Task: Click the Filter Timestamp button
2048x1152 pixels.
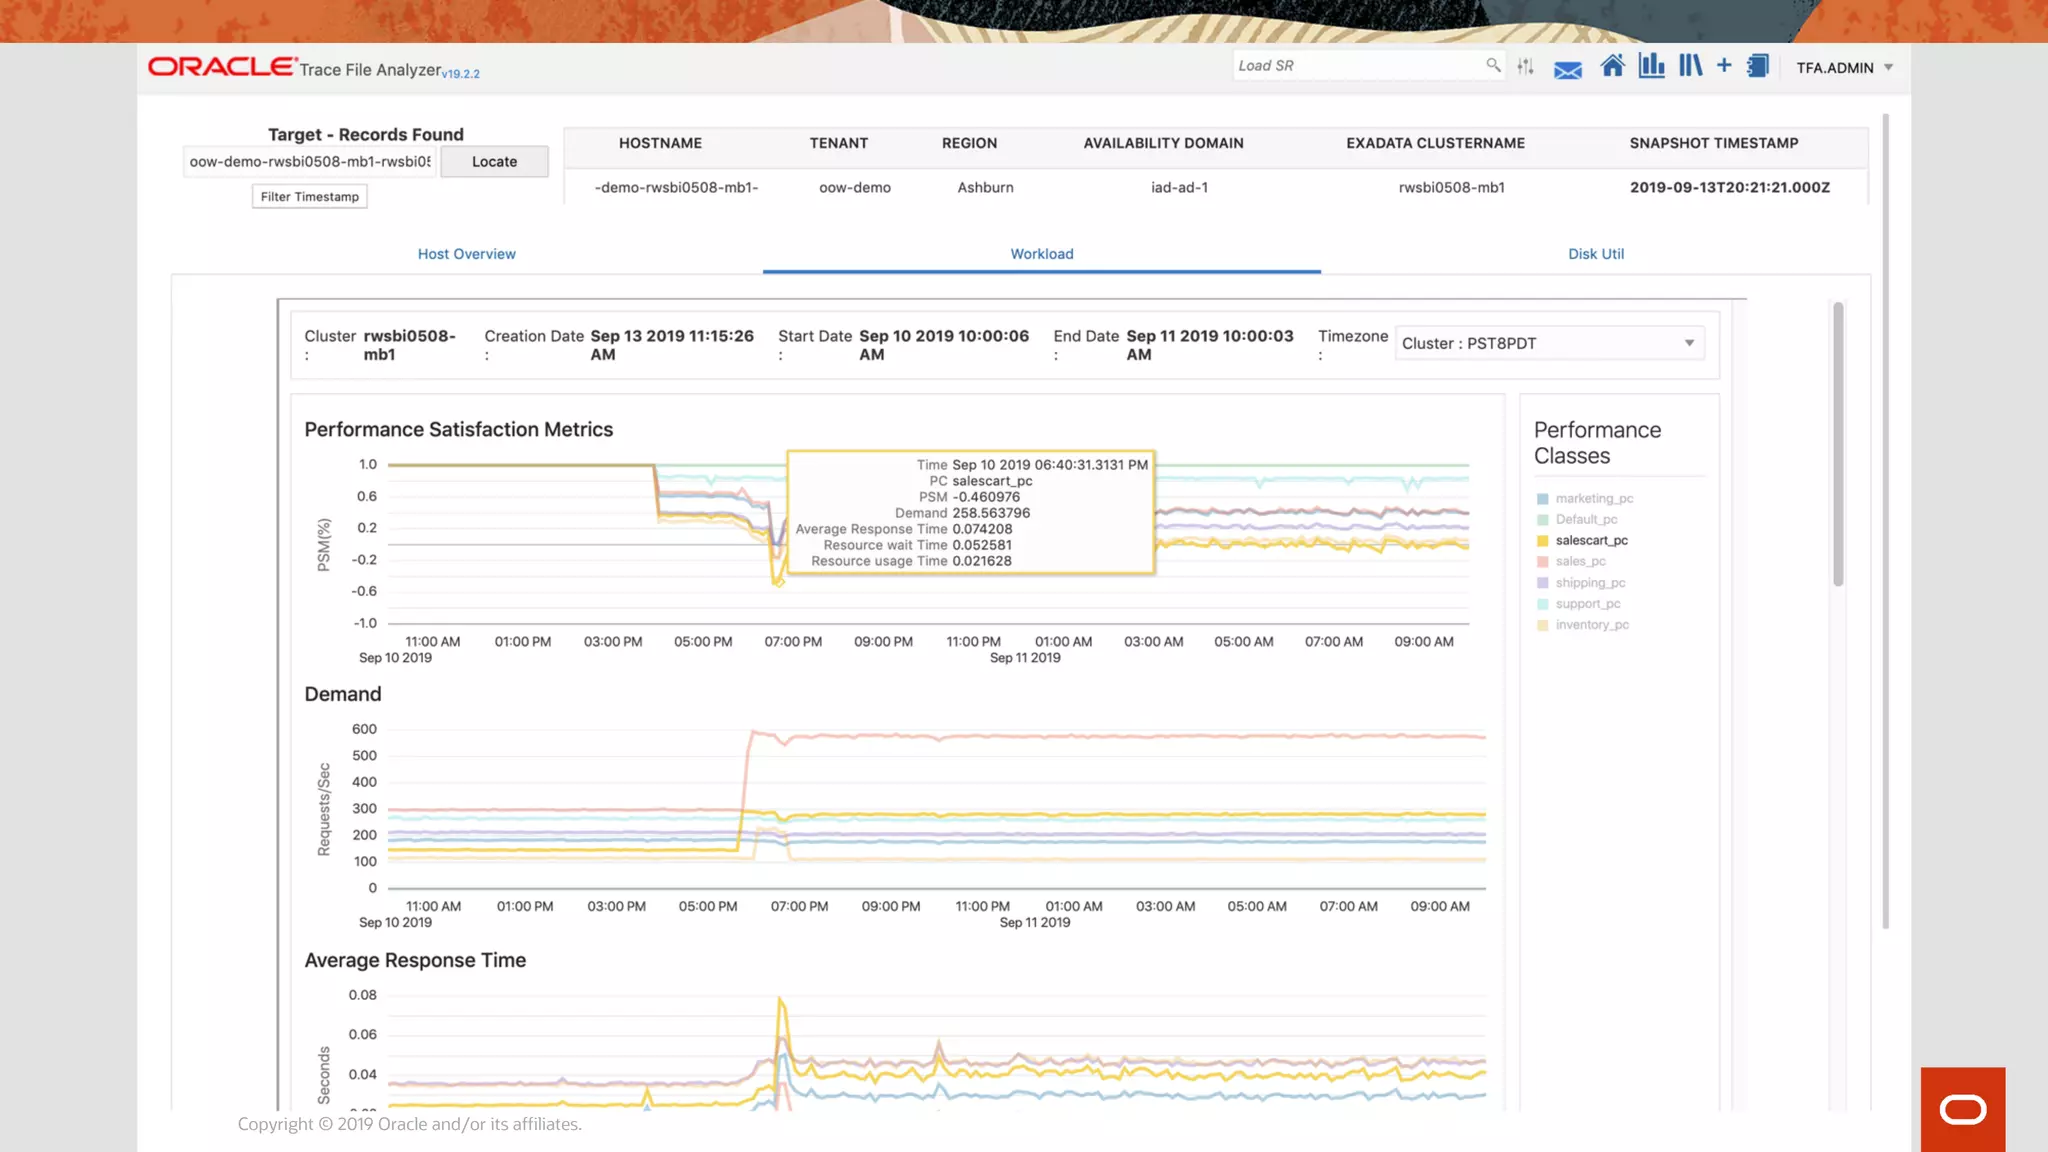Action: (309, 197)
